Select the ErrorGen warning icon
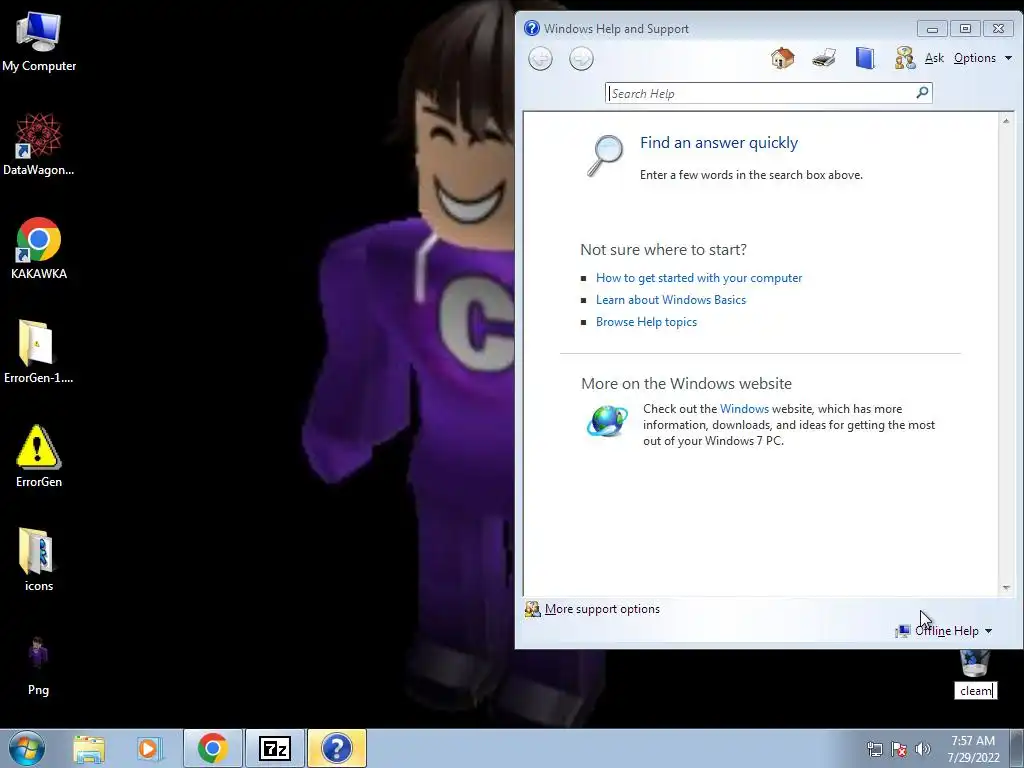Image resolution: width=1024 pixels, height=768 pixels. coord(39,456)
